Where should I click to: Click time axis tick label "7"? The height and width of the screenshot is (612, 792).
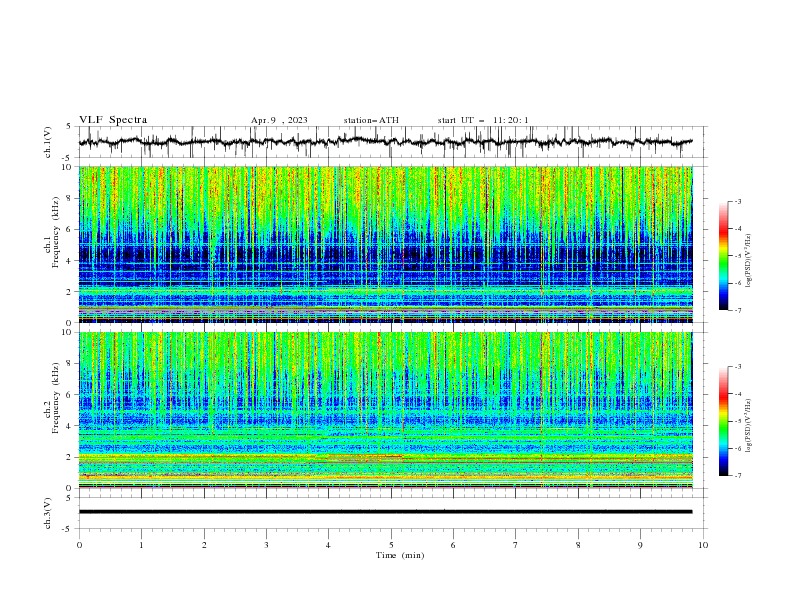click(516, 545)
